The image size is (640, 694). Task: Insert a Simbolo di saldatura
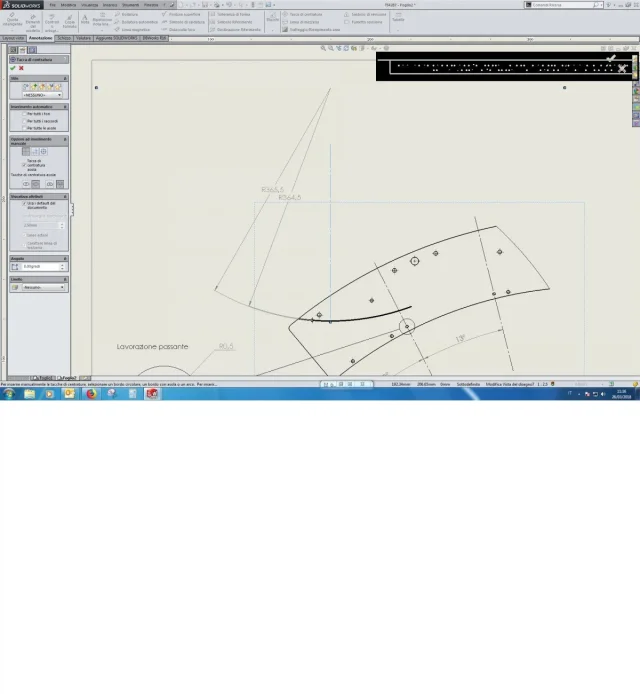click(x=183, y=22)
